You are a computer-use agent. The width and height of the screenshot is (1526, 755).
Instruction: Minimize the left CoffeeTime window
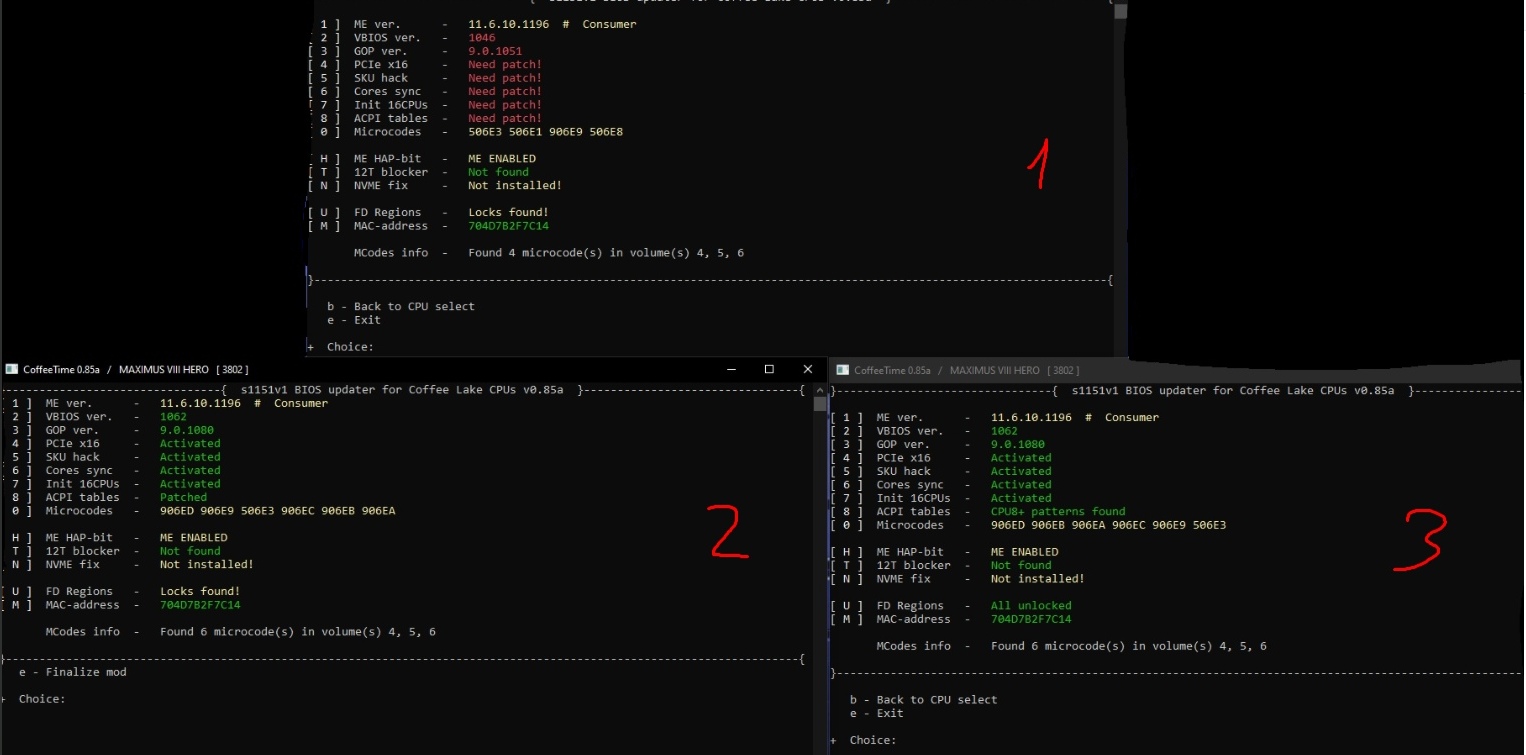pyautogui.click(x=729, y=369)
